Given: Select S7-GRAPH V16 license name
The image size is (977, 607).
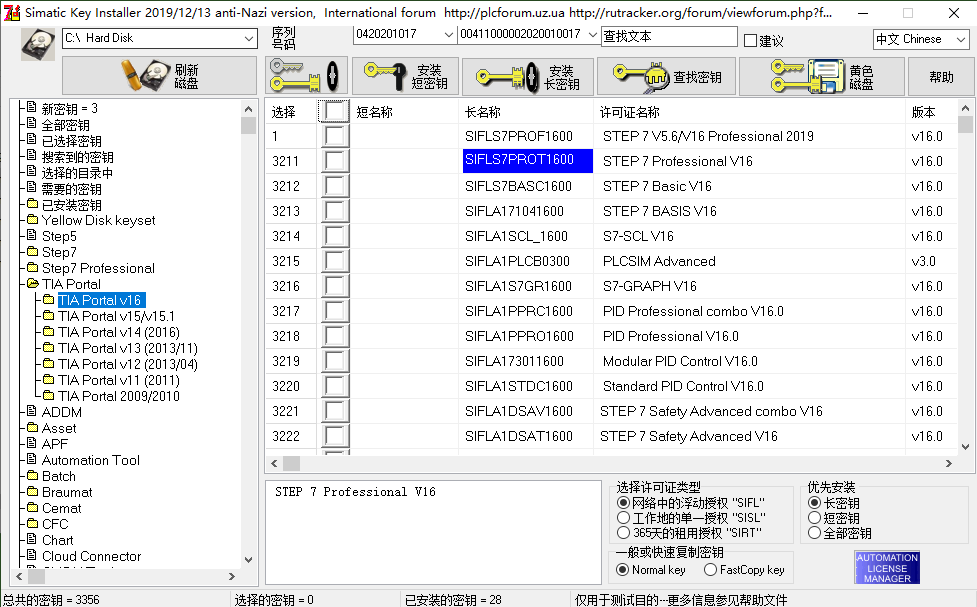Looking at the screenshot, I should point(649,286).
